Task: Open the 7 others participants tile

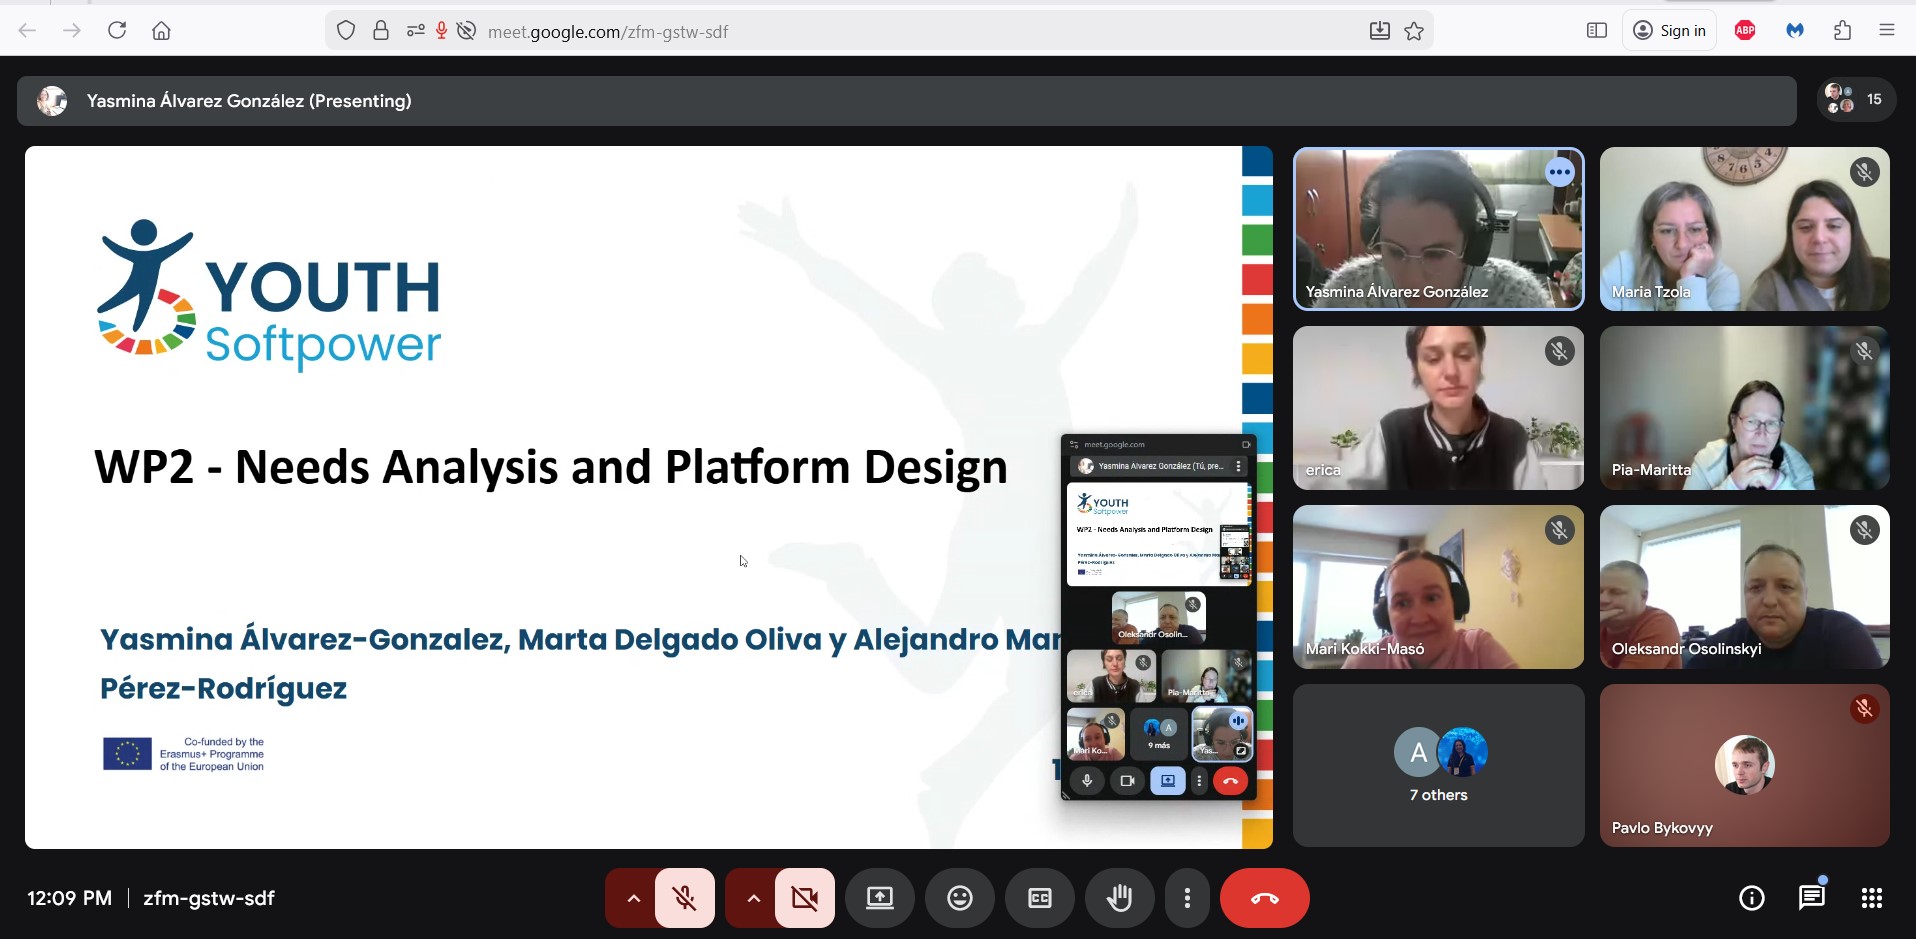Action: coord(1439,766)
